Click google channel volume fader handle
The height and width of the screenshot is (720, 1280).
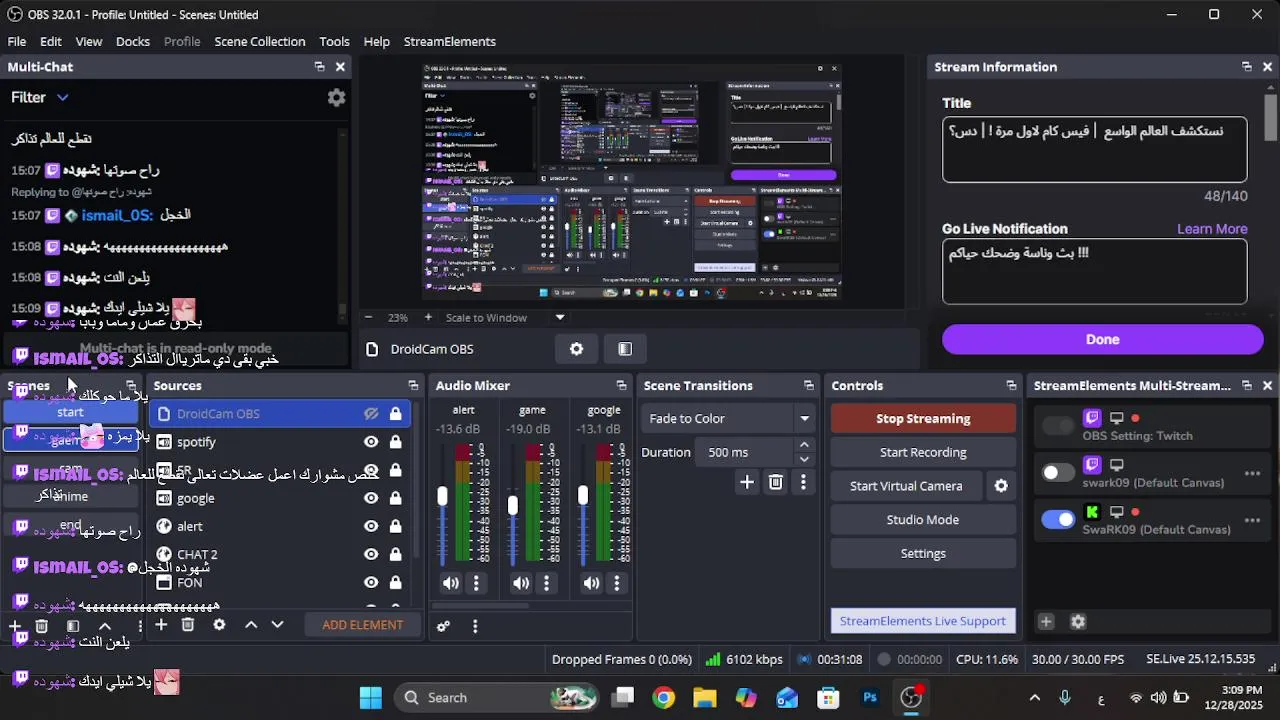(583, 496)
